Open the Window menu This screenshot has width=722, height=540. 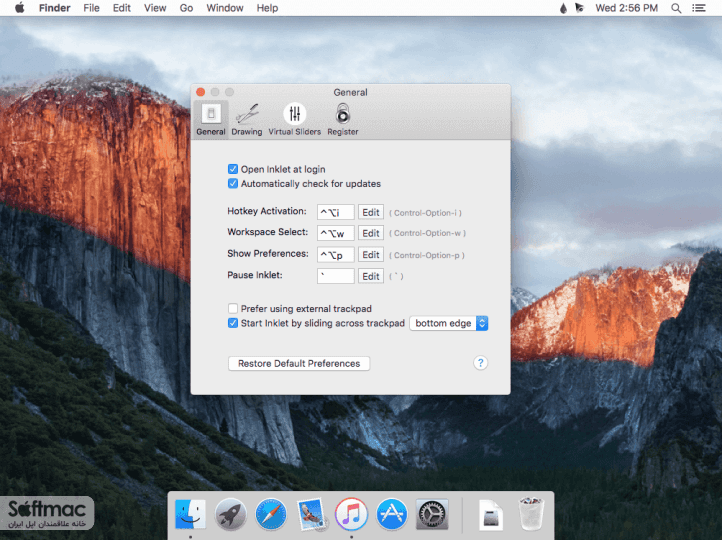225,8
